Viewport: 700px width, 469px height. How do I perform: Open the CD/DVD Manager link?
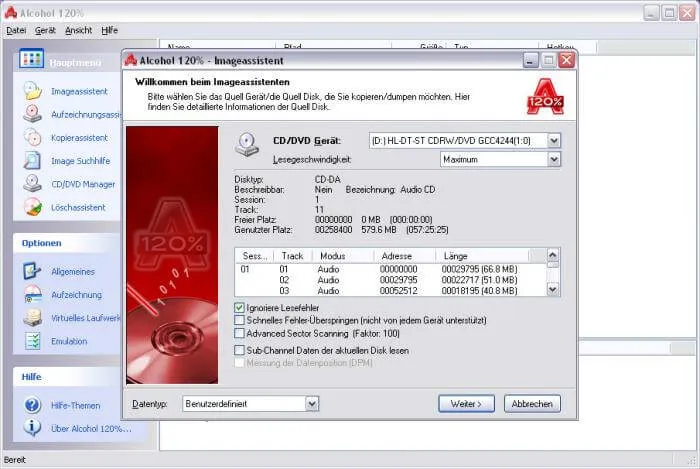[x=83, y=184]
